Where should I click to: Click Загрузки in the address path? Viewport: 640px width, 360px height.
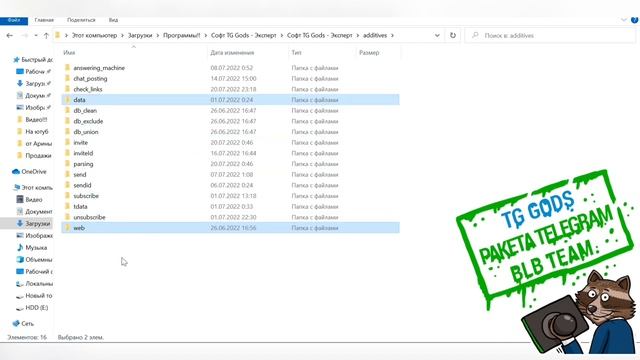pyautogui.click(x=140, y=36)
